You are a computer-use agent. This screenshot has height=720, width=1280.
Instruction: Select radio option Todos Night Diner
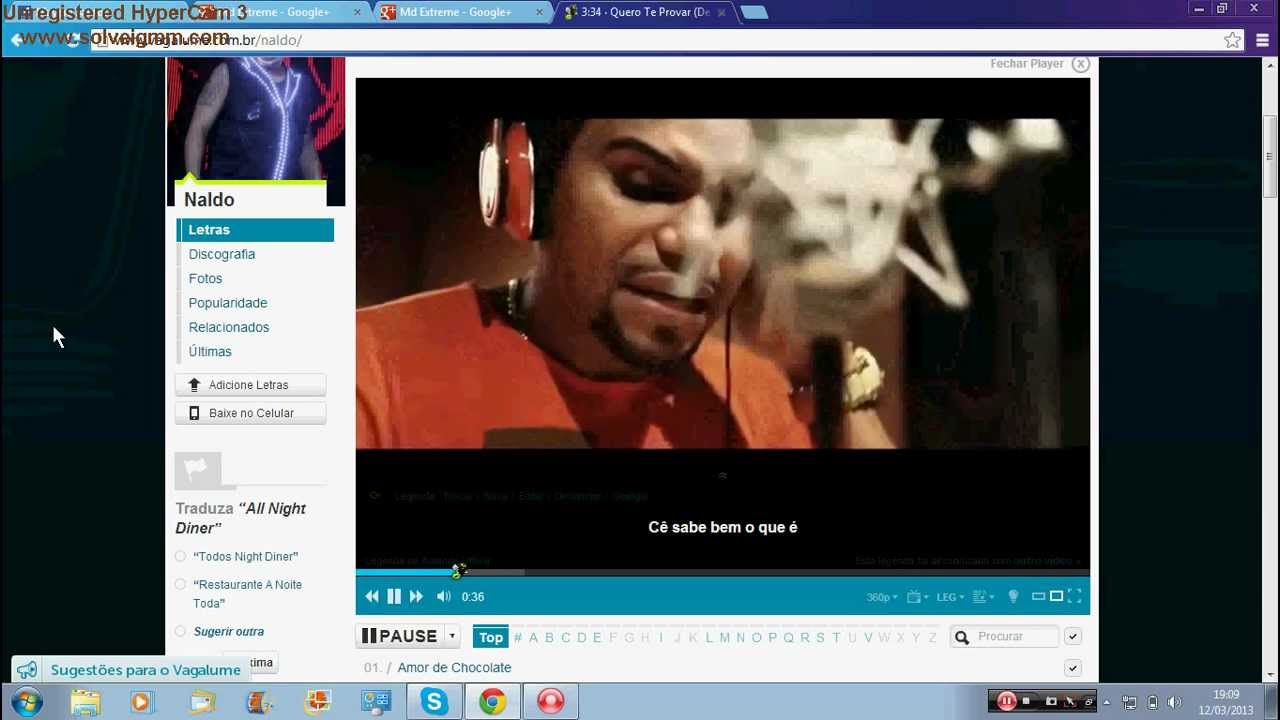coord(180,557)
